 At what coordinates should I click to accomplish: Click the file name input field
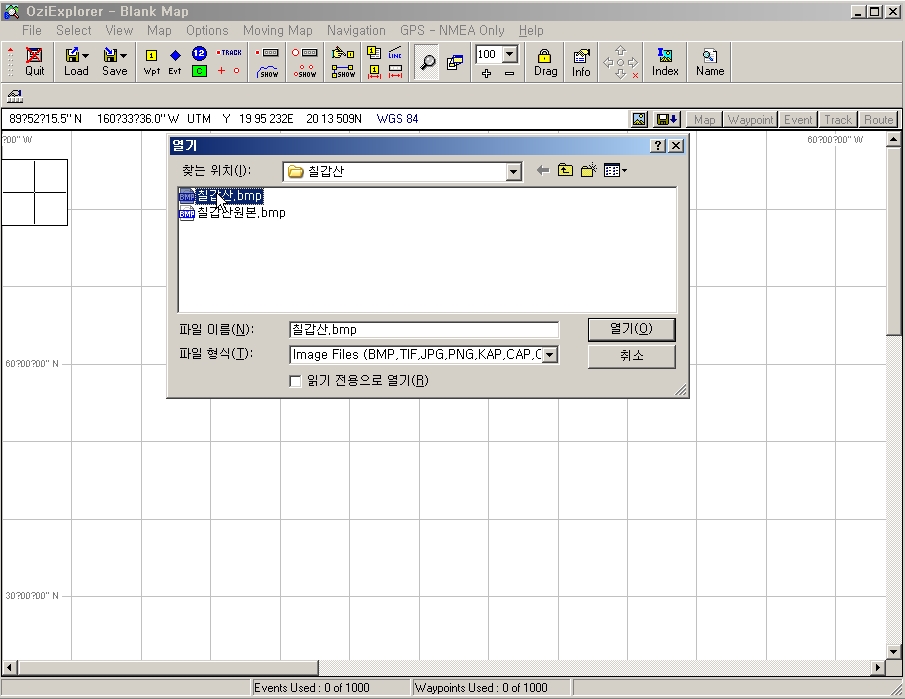(424, 330)
